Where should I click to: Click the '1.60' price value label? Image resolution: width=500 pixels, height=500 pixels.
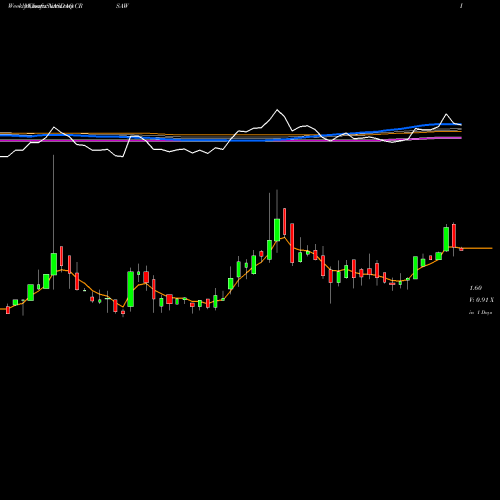475,288
